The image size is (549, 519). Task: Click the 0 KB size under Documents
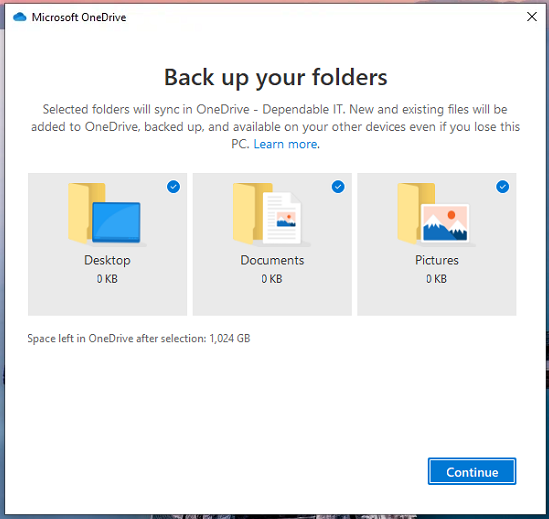click(272, 279)
